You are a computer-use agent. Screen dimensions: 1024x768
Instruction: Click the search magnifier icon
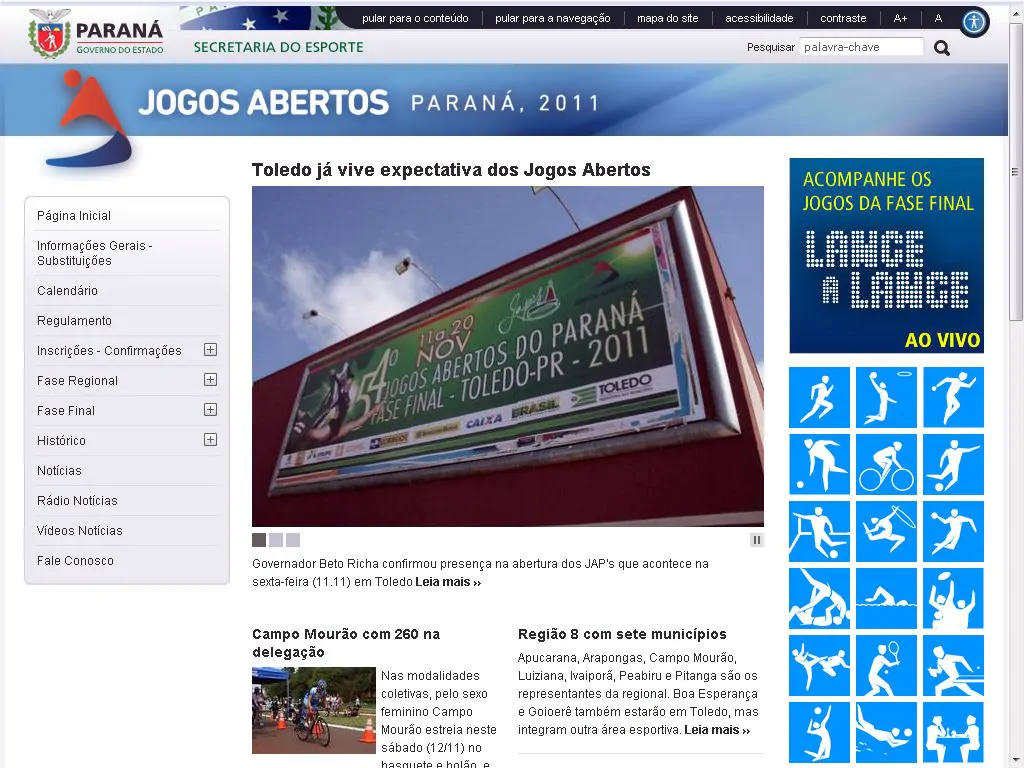pos(942,48)
